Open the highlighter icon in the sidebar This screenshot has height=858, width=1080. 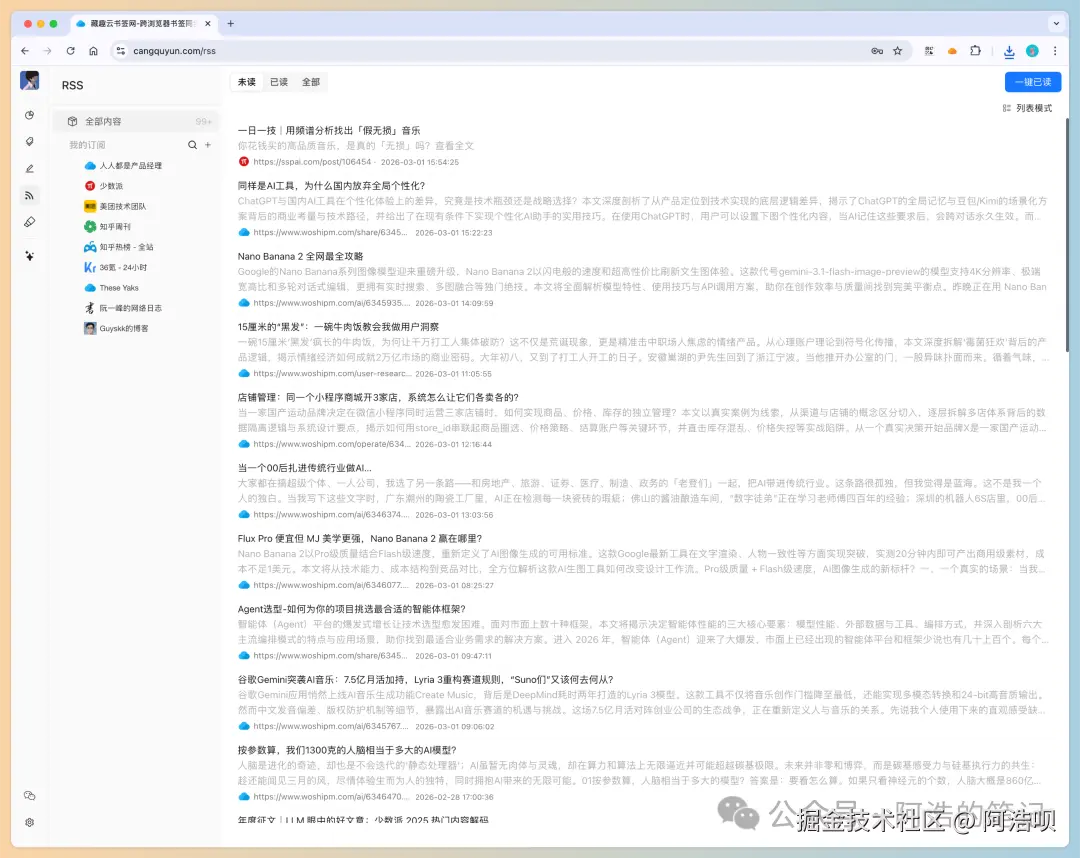(30, 222)
